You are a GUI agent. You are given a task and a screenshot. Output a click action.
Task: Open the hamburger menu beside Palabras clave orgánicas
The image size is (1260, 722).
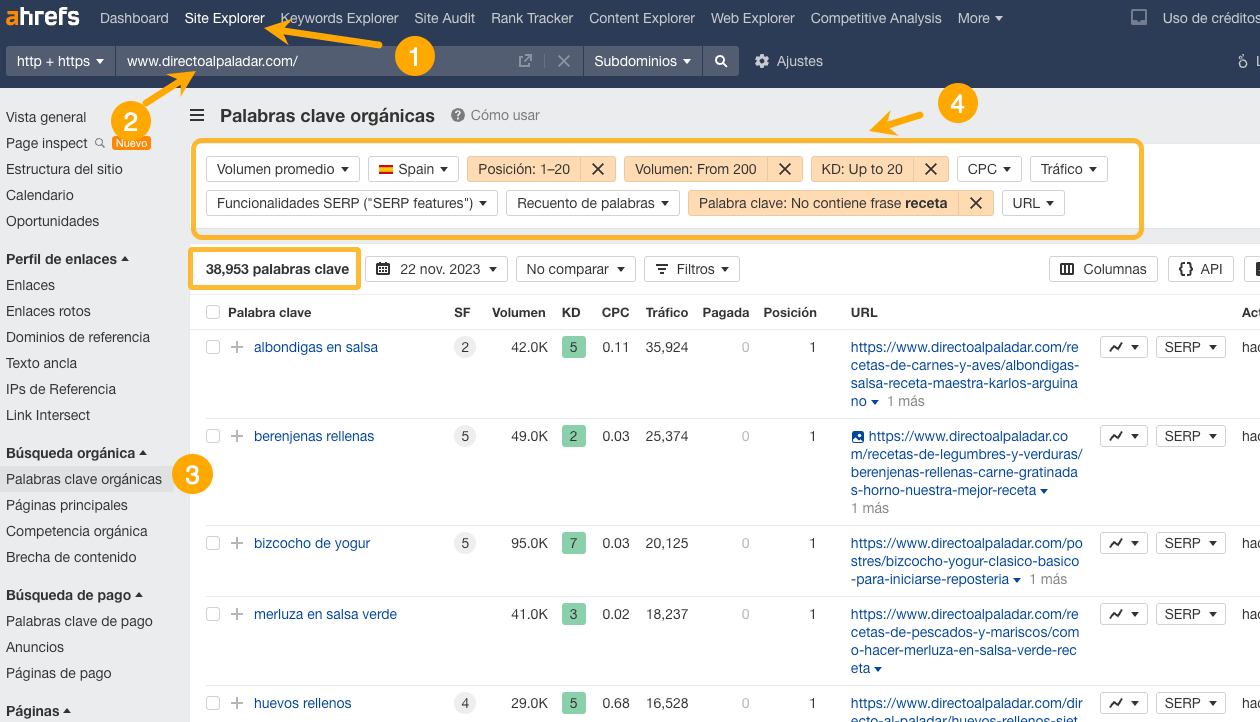197,115
